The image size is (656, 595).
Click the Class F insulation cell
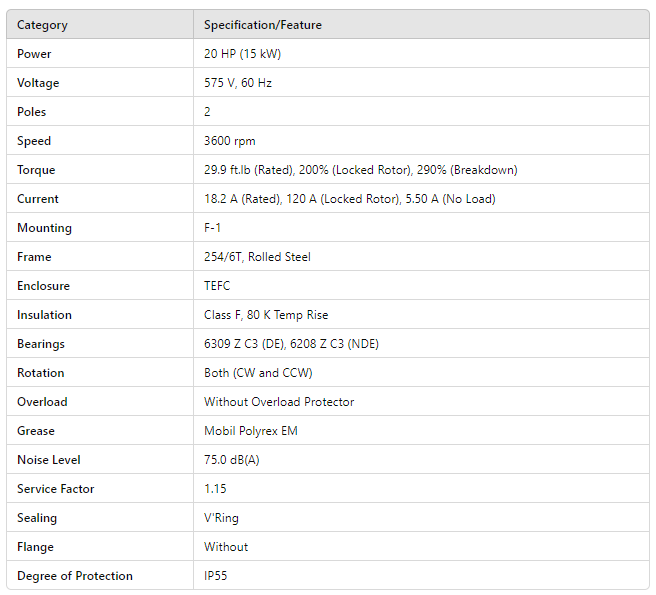click(266, 315)
